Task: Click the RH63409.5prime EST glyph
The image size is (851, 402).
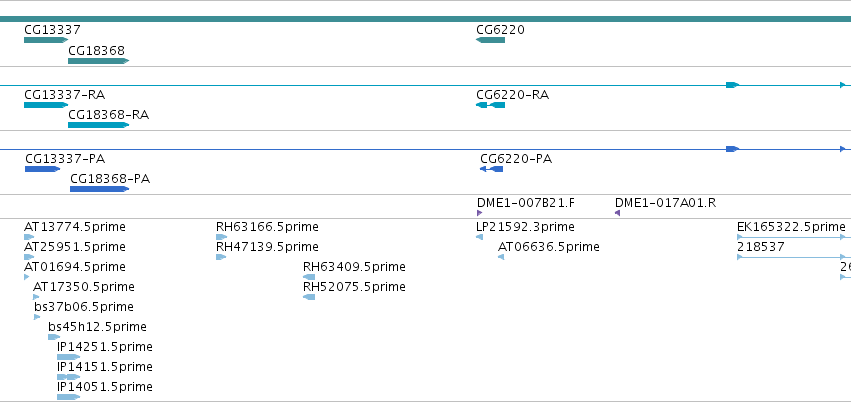Action: coord(309,277)
